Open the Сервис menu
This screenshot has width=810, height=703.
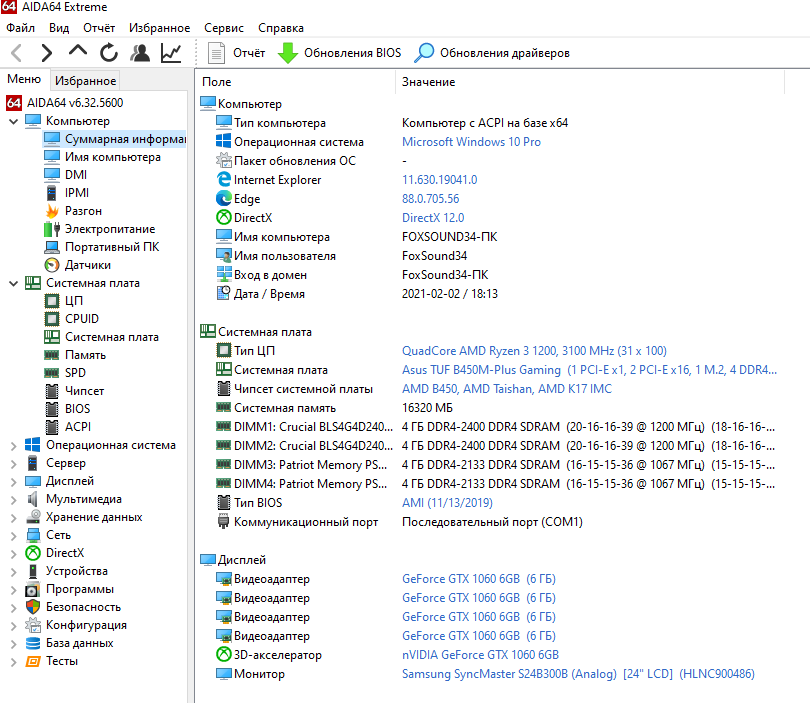click(x=224, y=28)
